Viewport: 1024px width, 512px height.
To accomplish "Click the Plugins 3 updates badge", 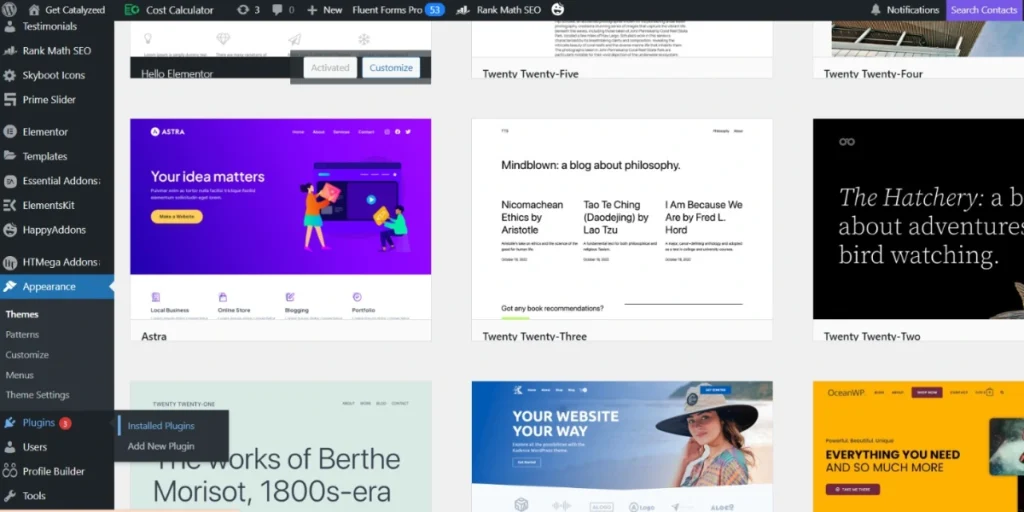I will 65,423.
